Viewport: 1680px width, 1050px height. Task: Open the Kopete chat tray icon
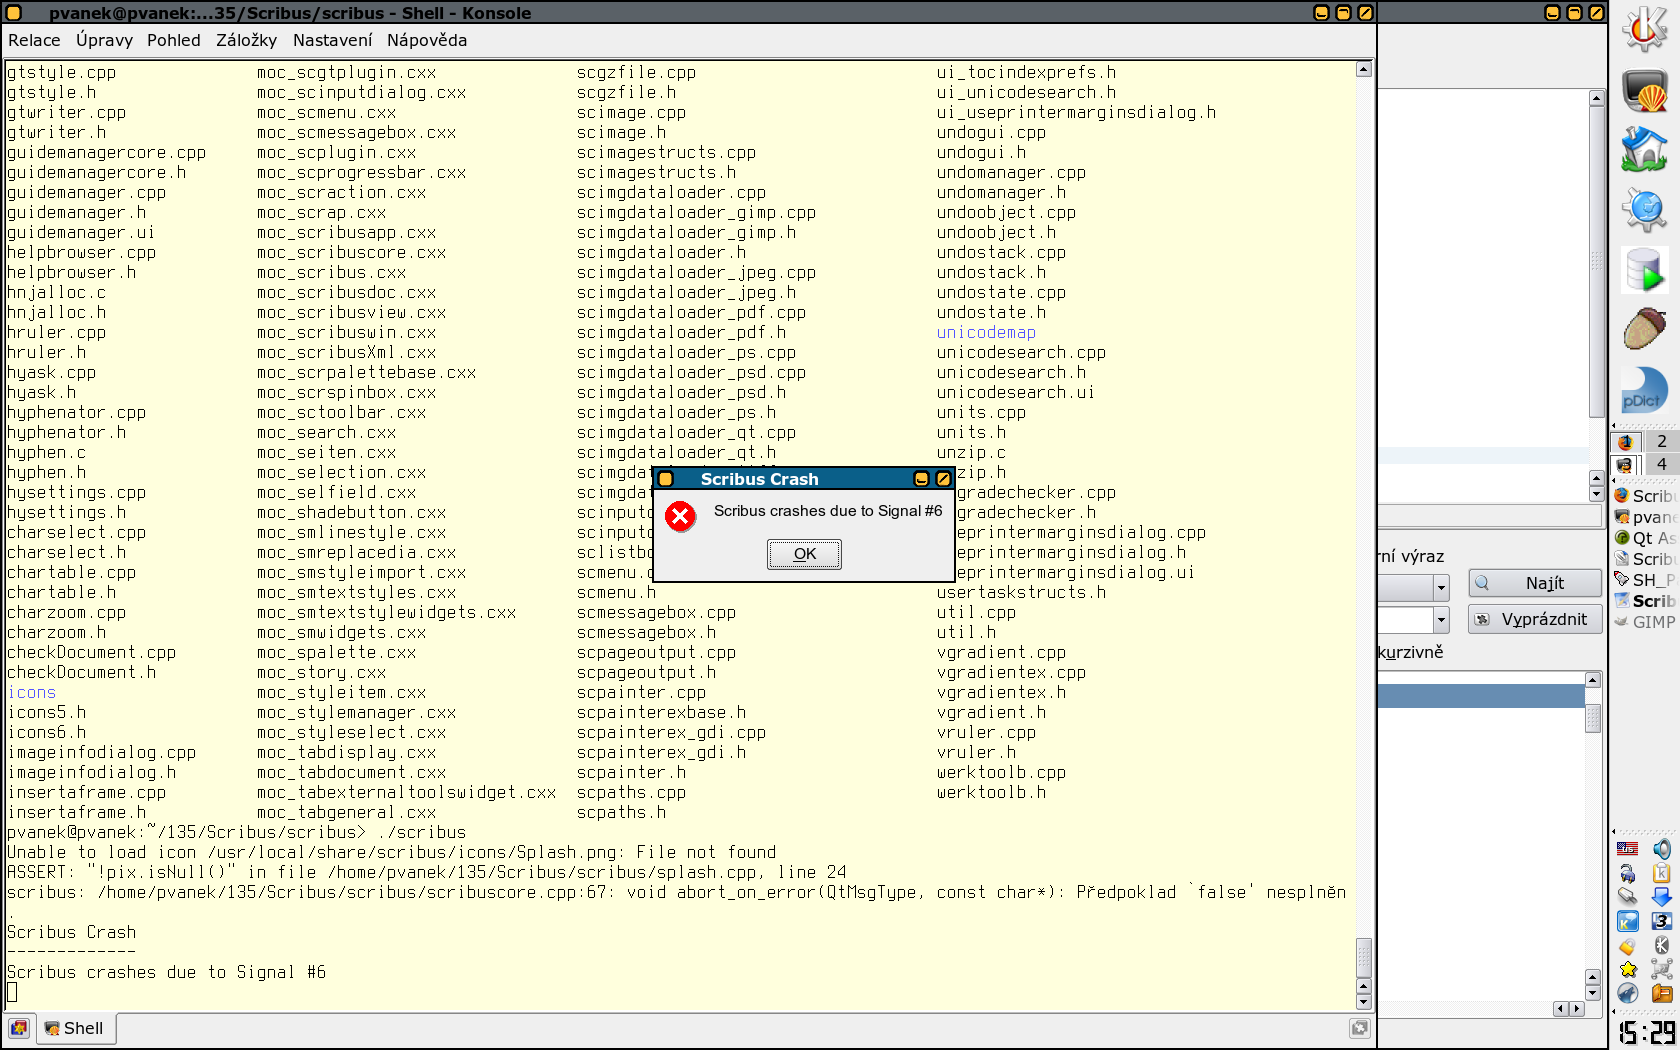(x=1628, y=921)
